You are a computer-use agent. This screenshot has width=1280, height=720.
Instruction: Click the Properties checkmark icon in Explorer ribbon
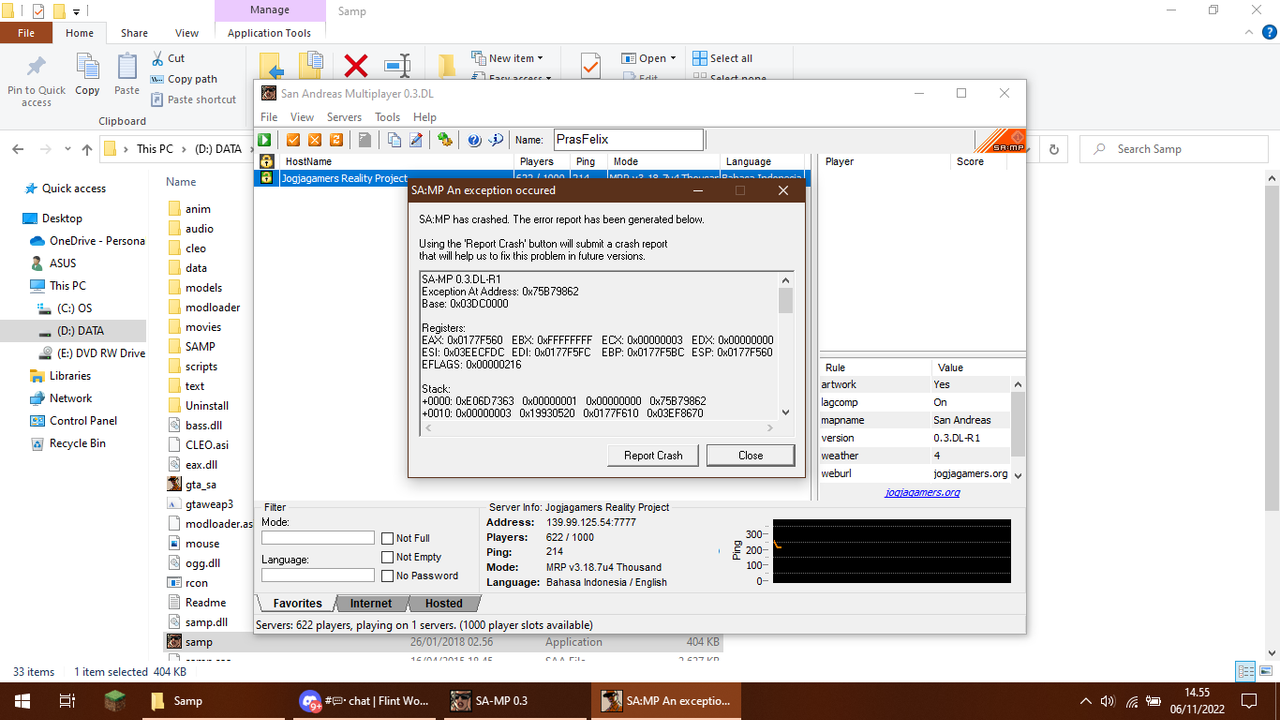[x=590, y=66]
